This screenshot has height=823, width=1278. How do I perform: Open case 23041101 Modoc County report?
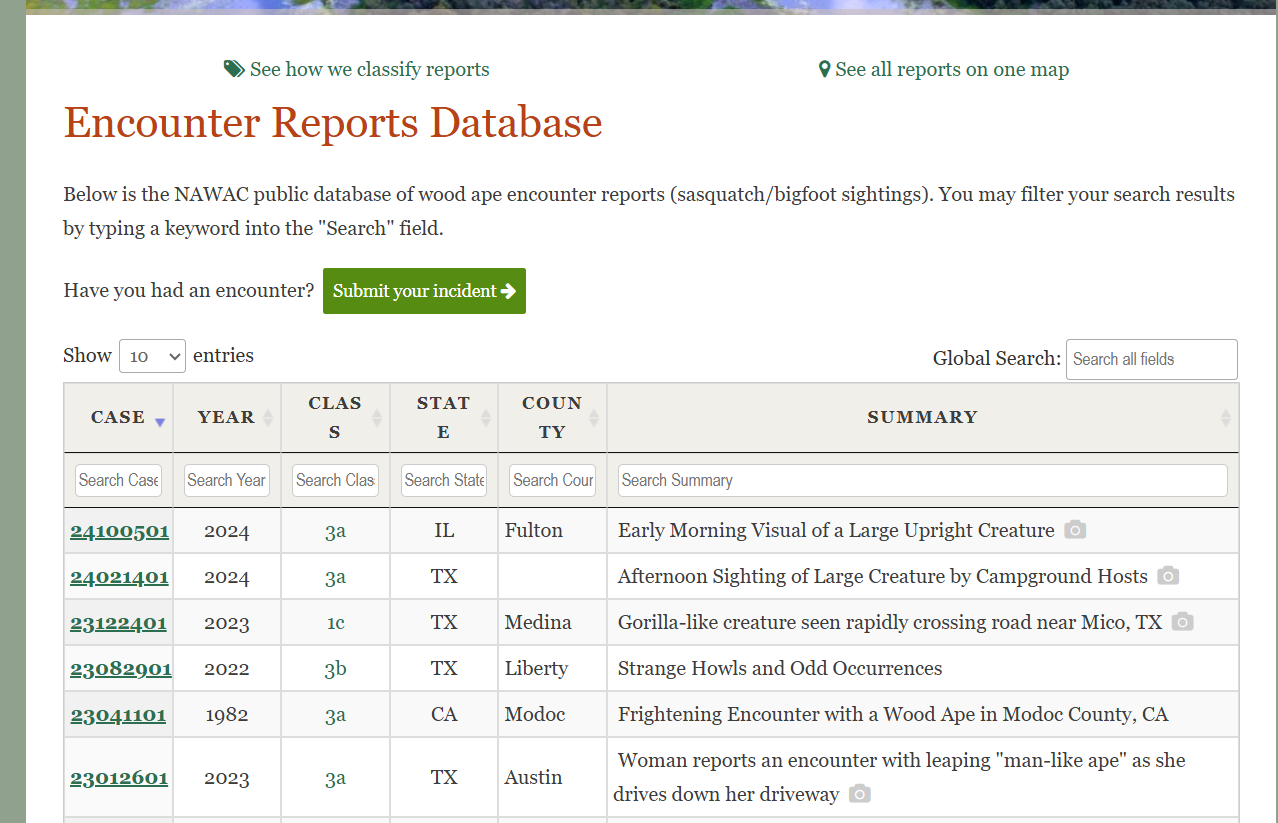click(x=118, y=715)
